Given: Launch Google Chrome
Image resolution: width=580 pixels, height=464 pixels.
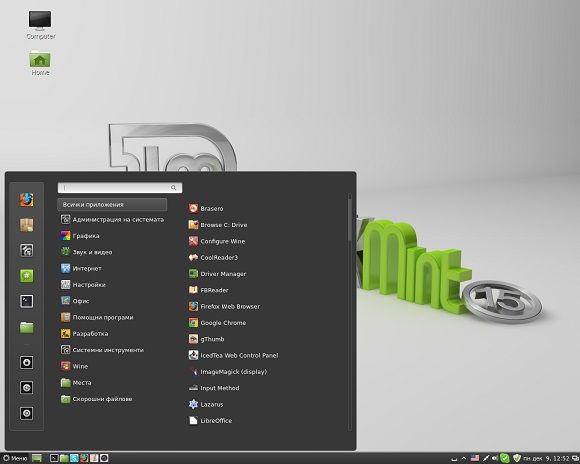Looking at the screenshot, I should tap(218, 323).
